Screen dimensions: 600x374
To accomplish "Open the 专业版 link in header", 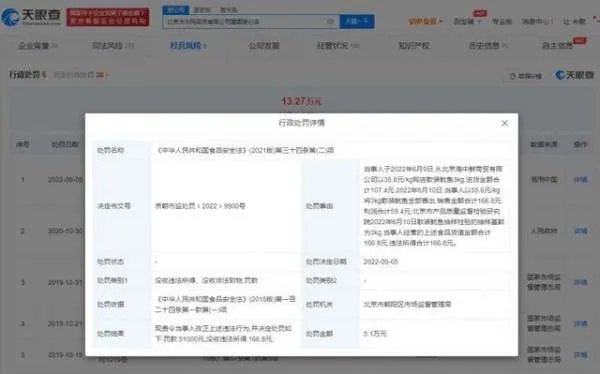I will point(502,21).
